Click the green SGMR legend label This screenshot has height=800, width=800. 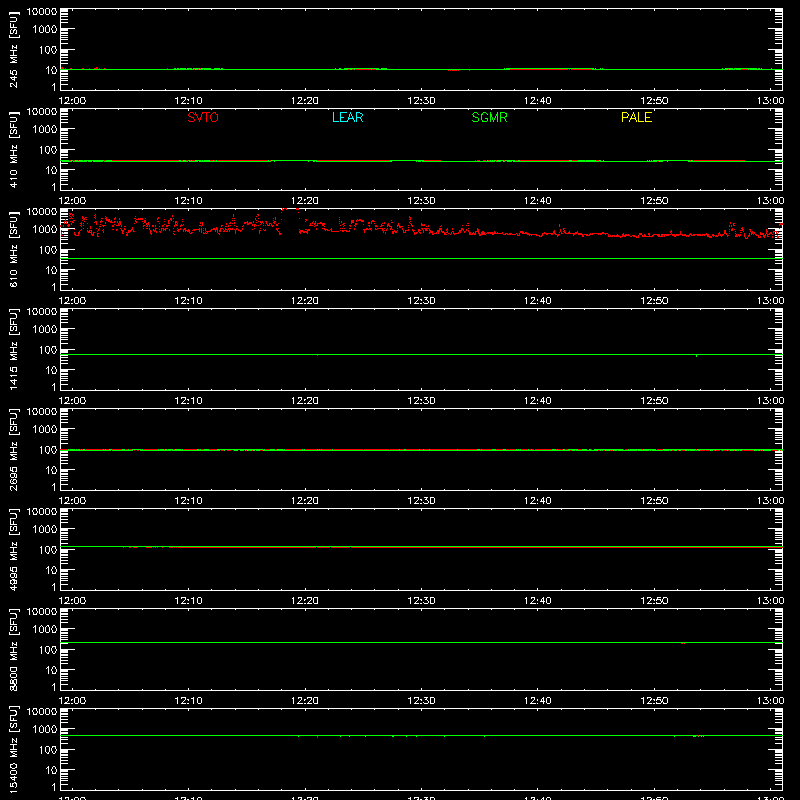tap(489, 117)
